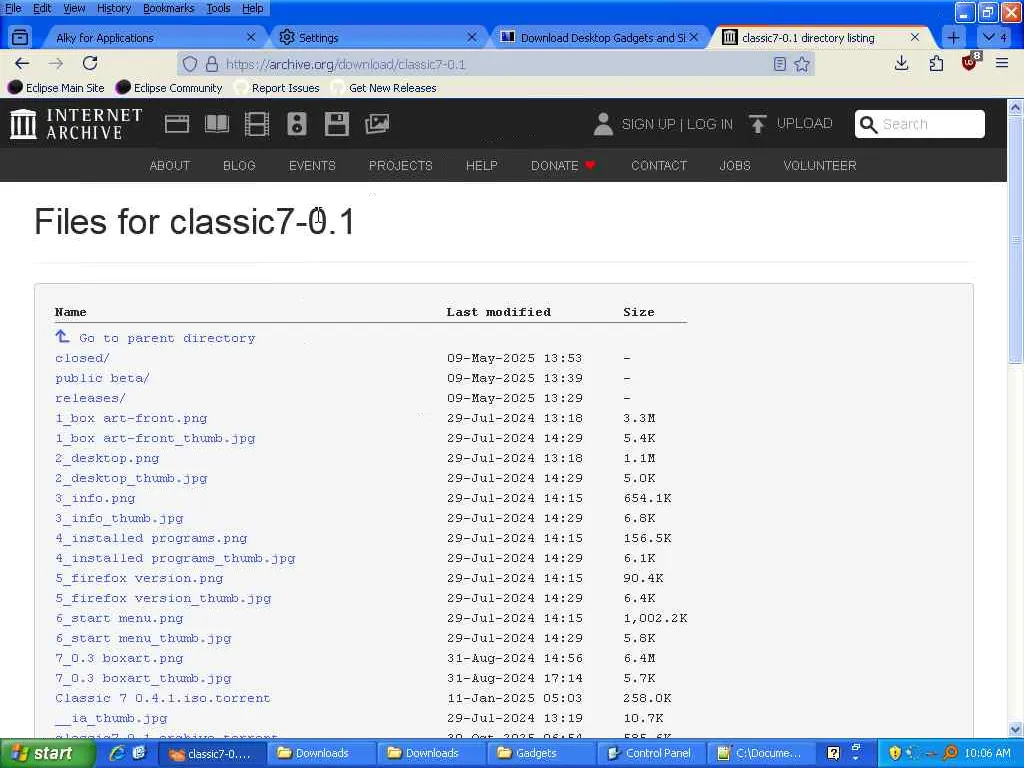This screenshot has height=768, width=1024.
Task: Open the Images icon in Archive header
Action: 377,124
